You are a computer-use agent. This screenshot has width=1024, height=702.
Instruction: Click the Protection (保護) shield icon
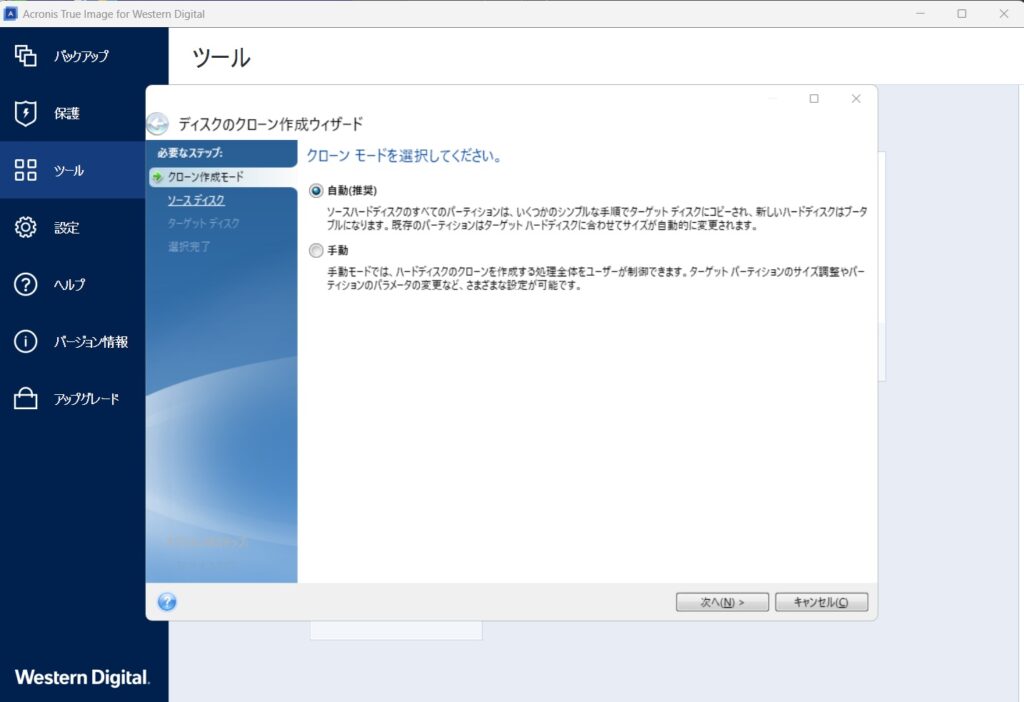(26, 113)
